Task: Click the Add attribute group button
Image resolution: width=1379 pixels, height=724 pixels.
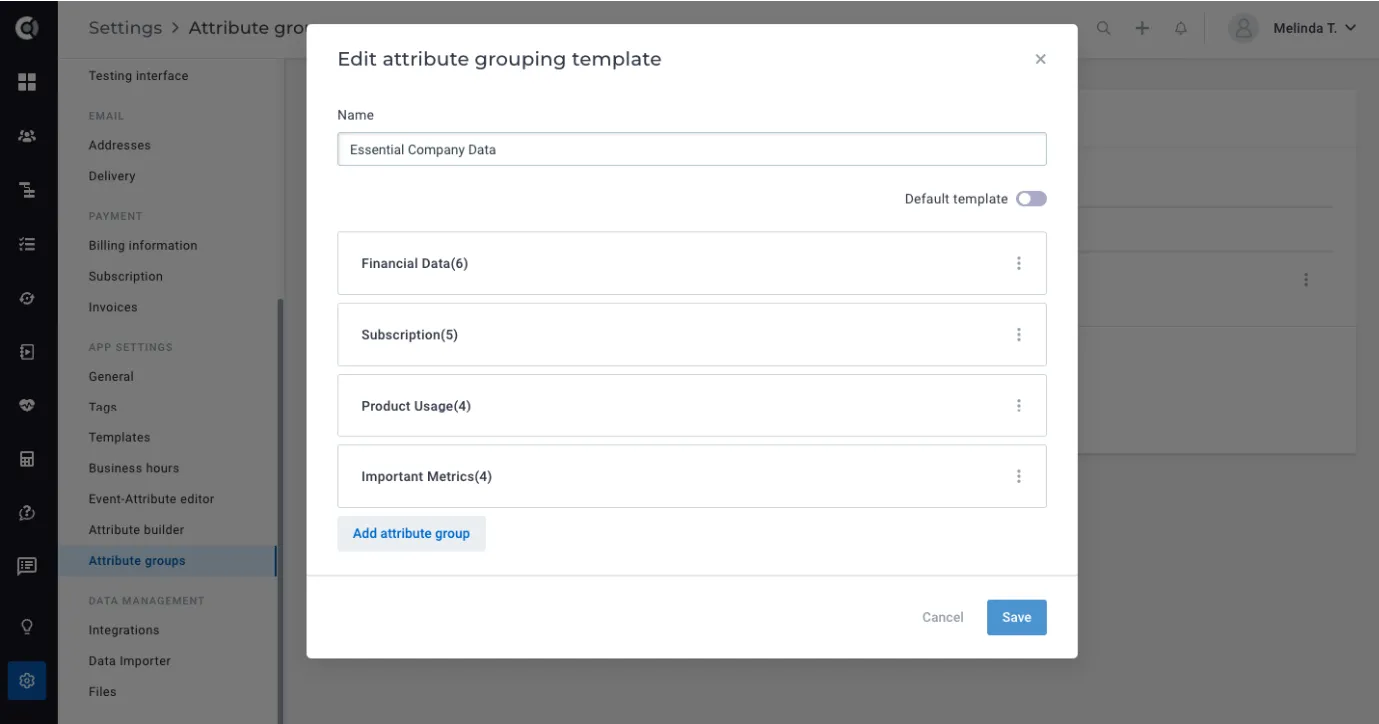Action: [411, 534]
